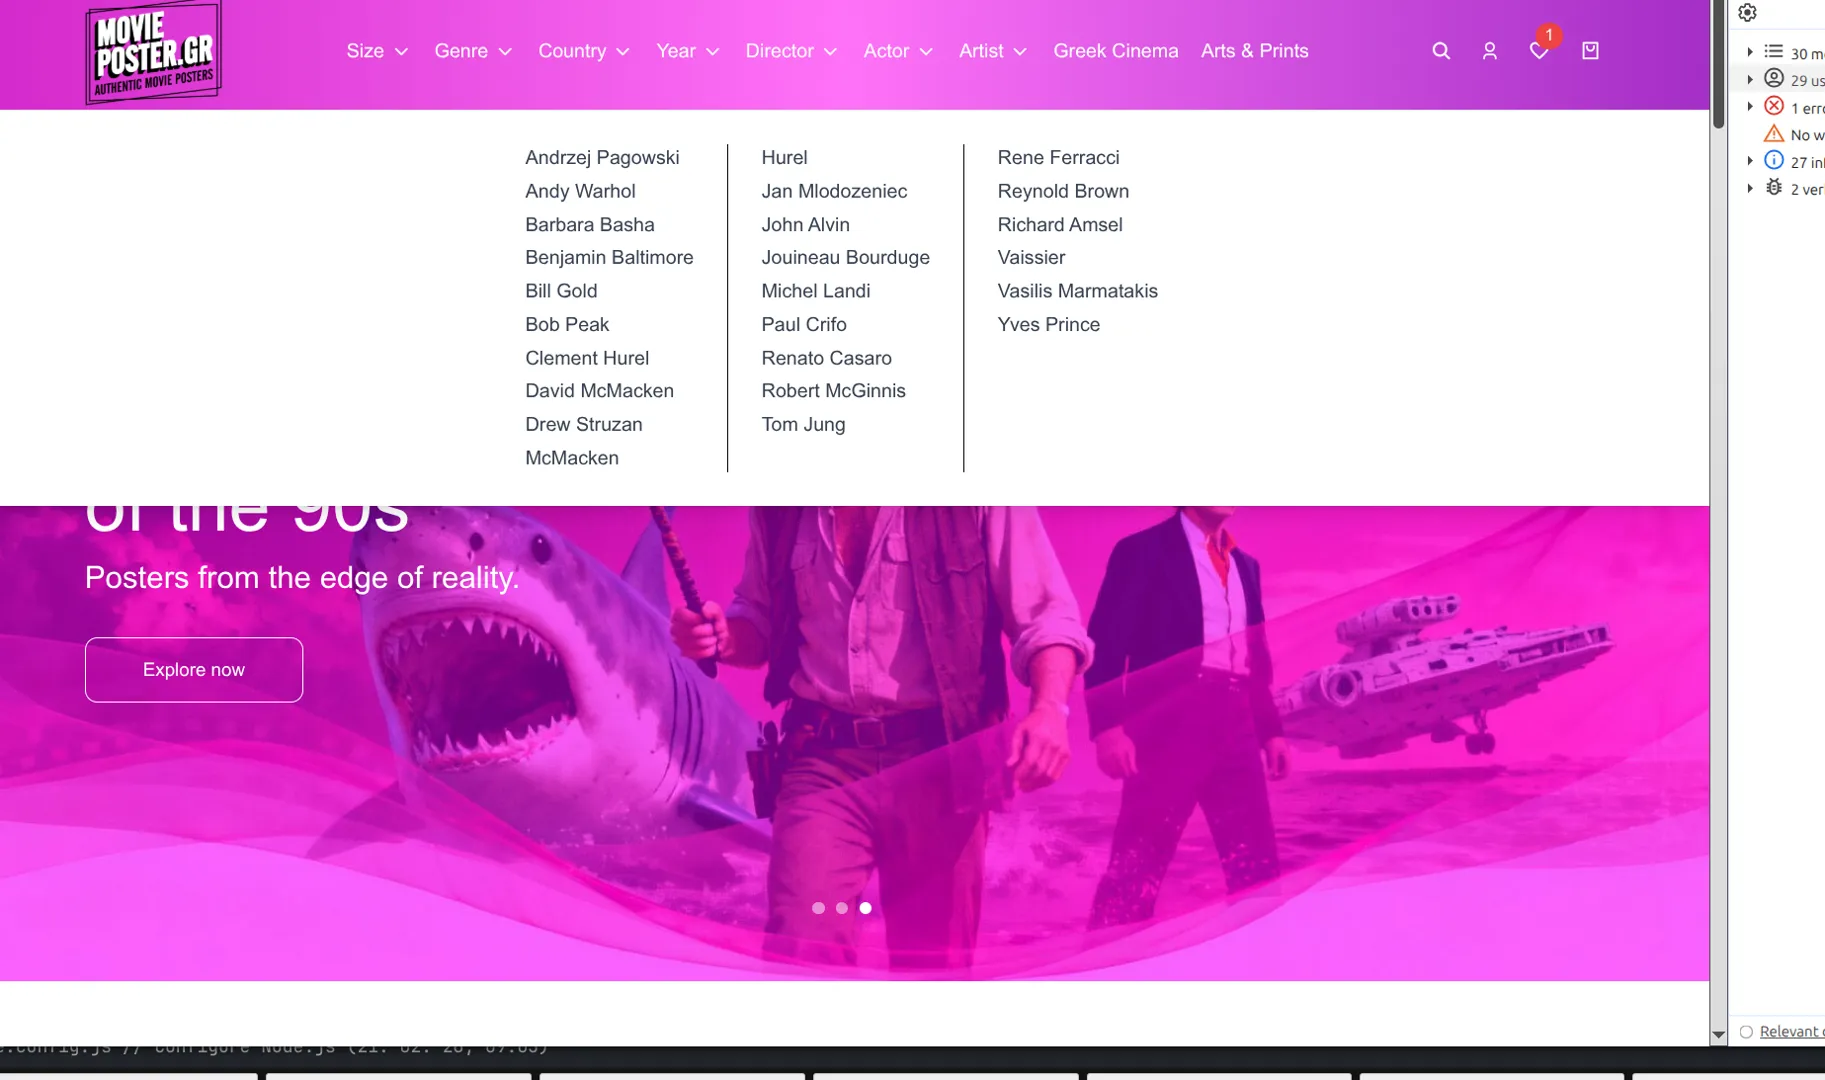Click the red error circle icon
Viewport: 1825px width, 1080px height.
[x=1773, y=106]
